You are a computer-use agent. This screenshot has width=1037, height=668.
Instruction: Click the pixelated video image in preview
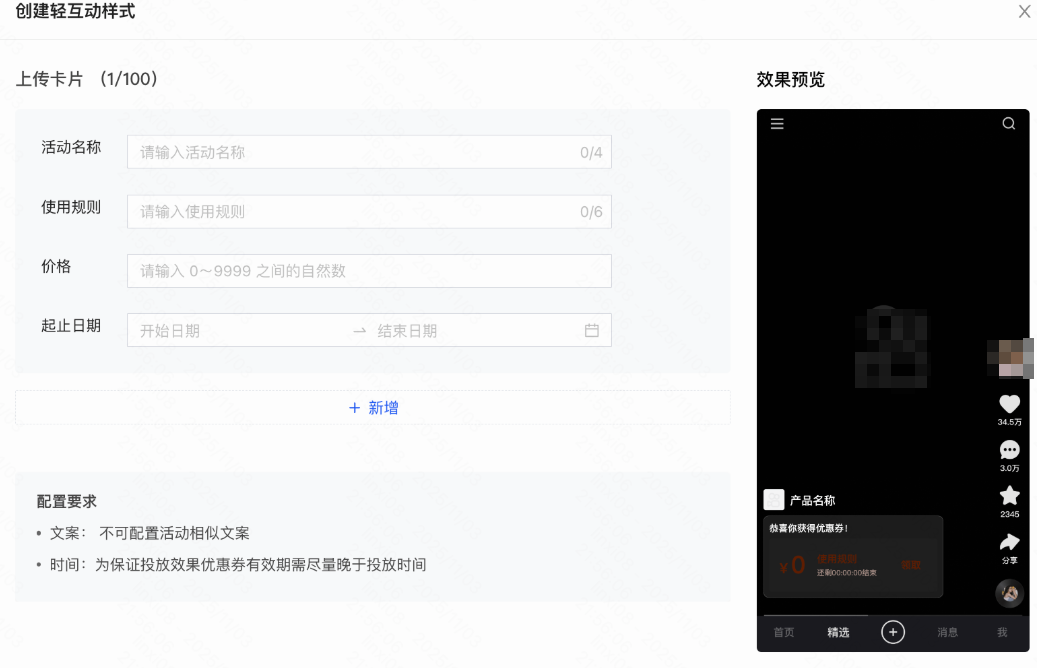[891, 347]
